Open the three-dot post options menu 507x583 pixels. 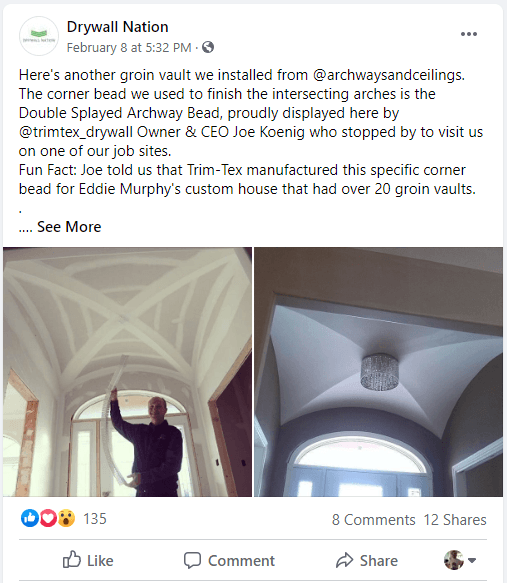[469, 34]
